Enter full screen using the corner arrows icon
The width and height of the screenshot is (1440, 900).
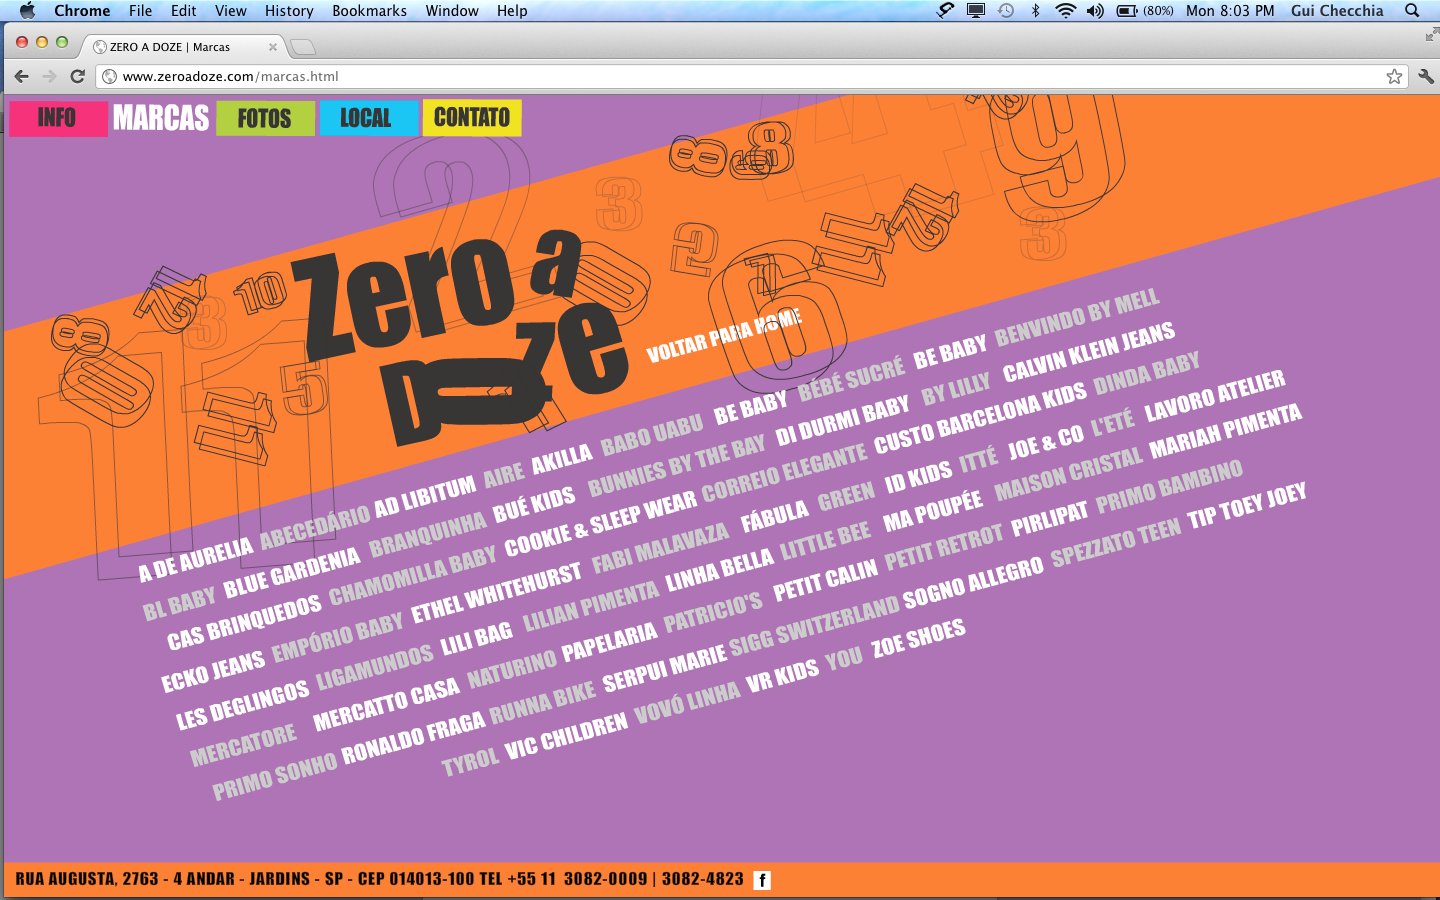click(x=1431, y=35)
